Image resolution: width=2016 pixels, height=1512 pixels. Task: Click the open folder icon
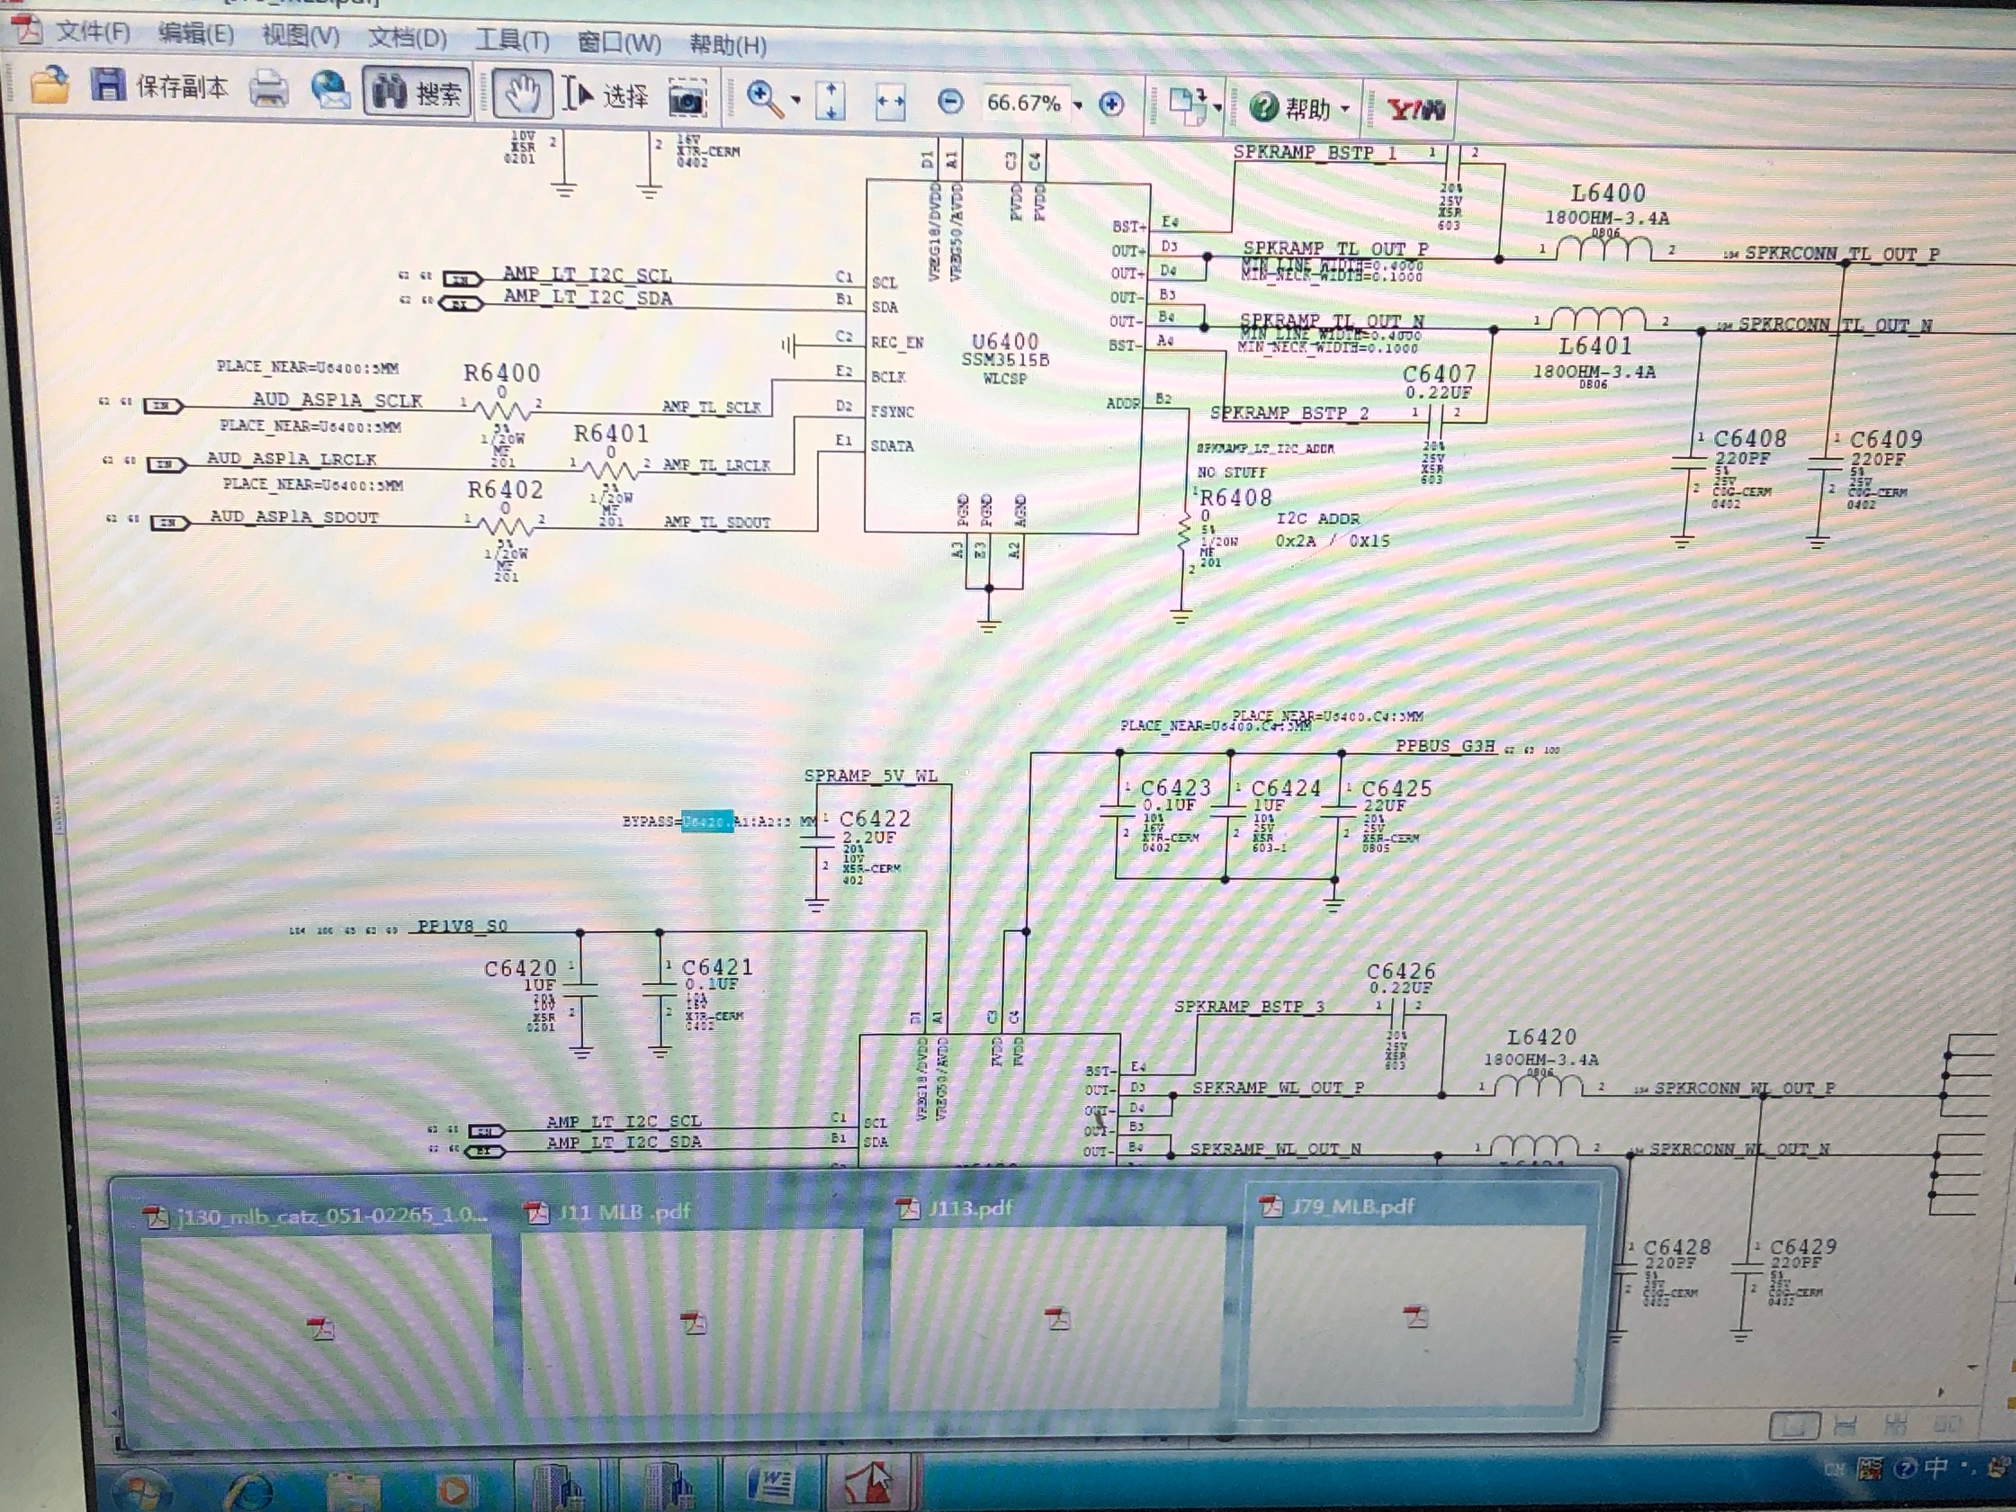pyautogui.click(x=48, y=87)
